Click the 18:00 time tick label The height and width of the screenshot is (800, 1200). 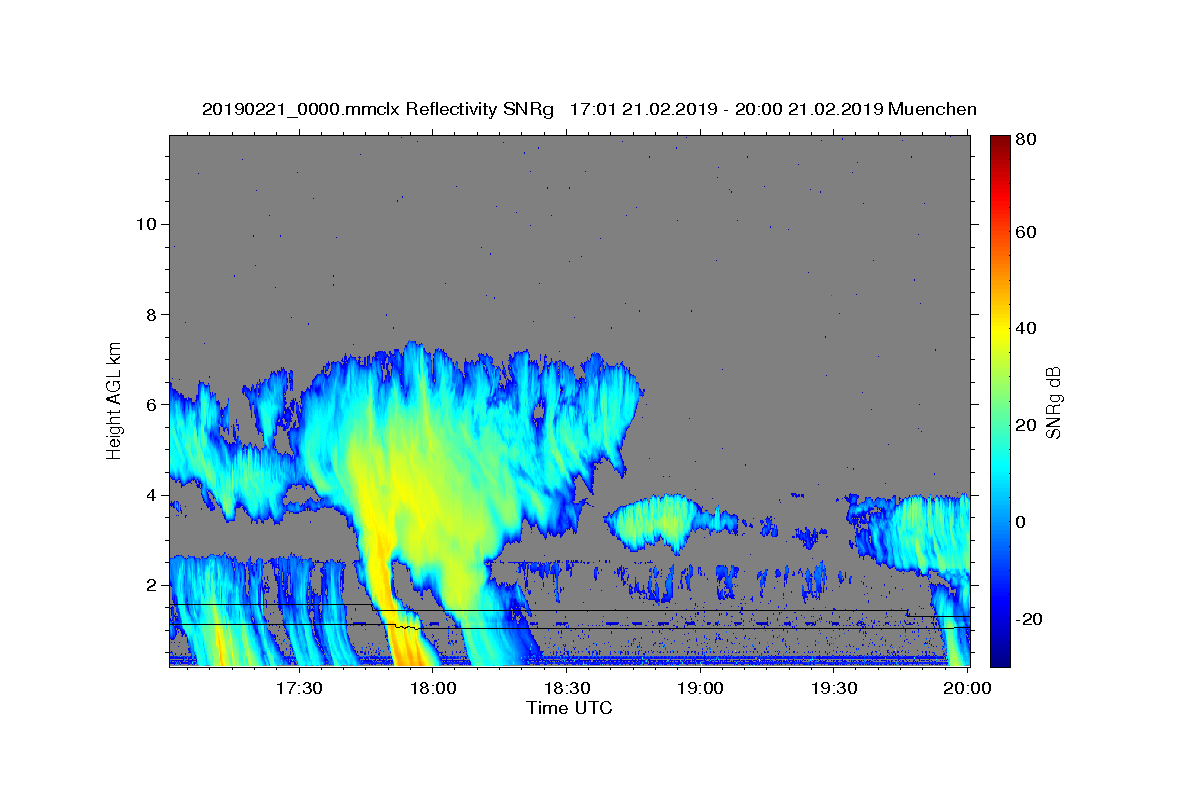point(433,688)
